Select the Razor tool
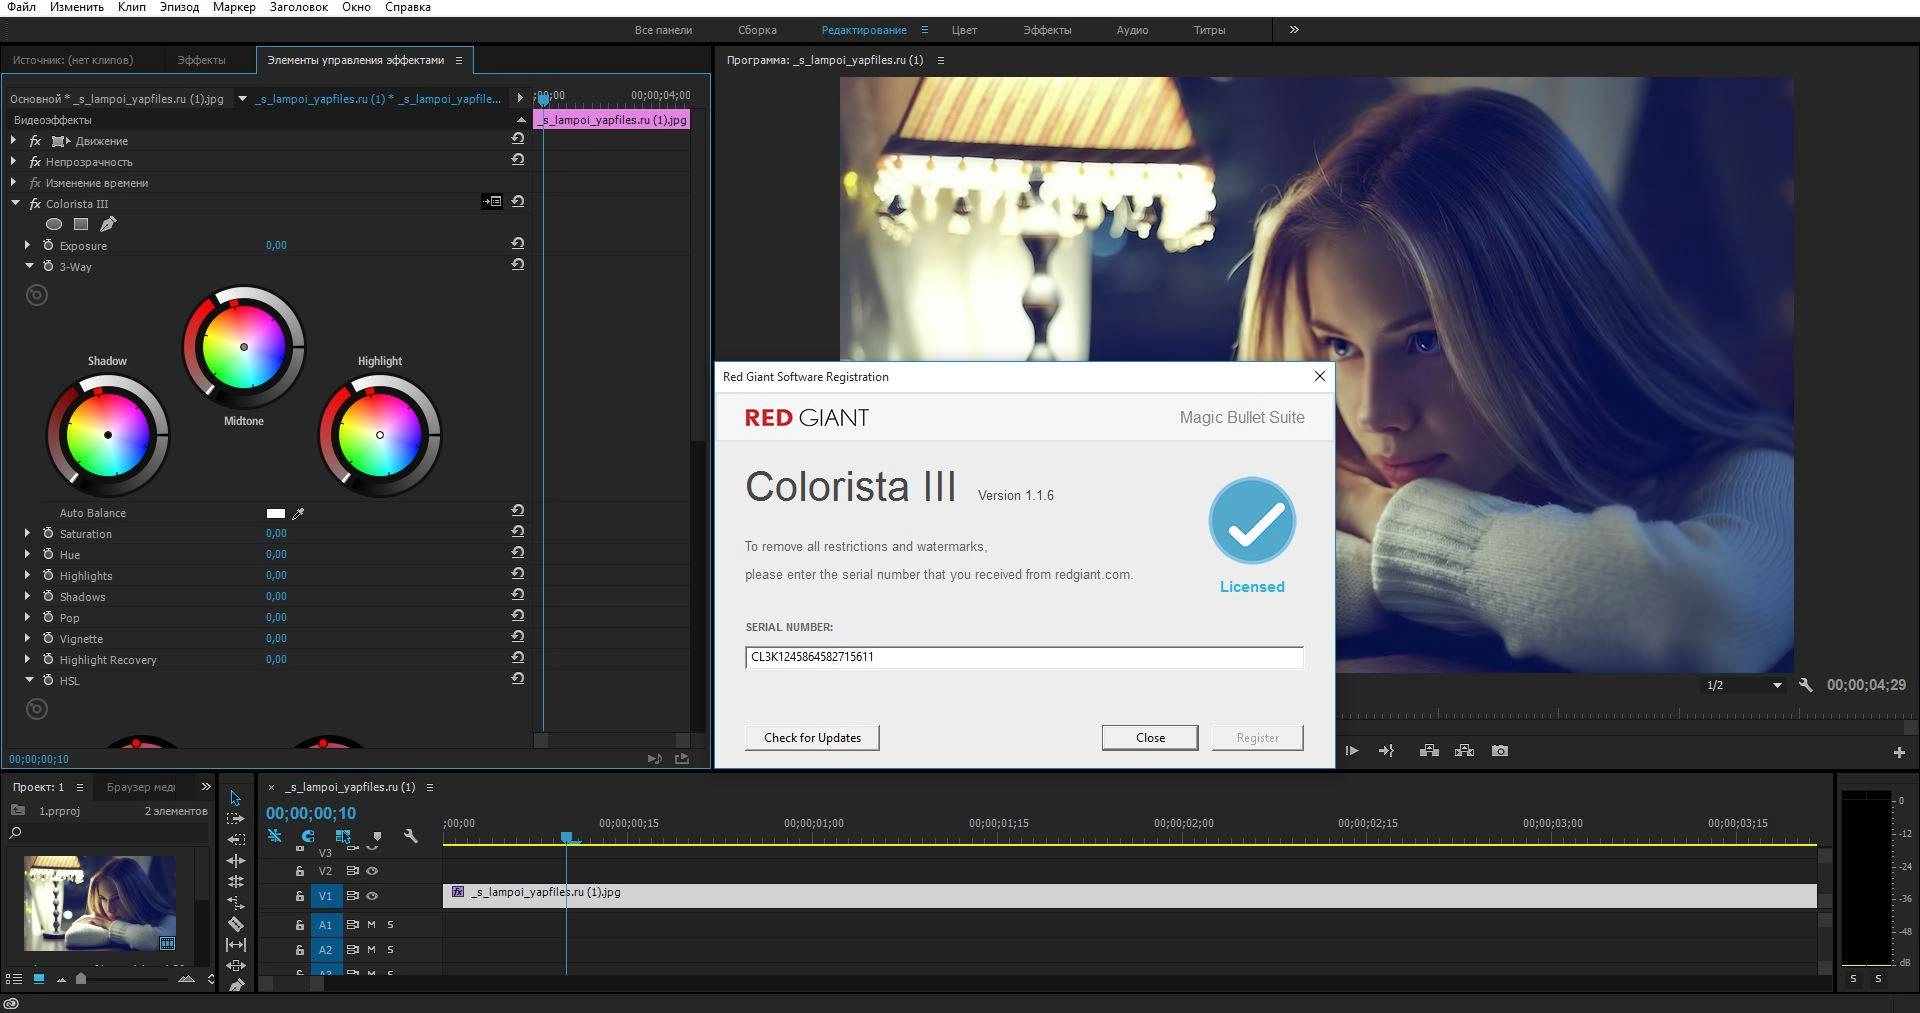 (235, 924)
